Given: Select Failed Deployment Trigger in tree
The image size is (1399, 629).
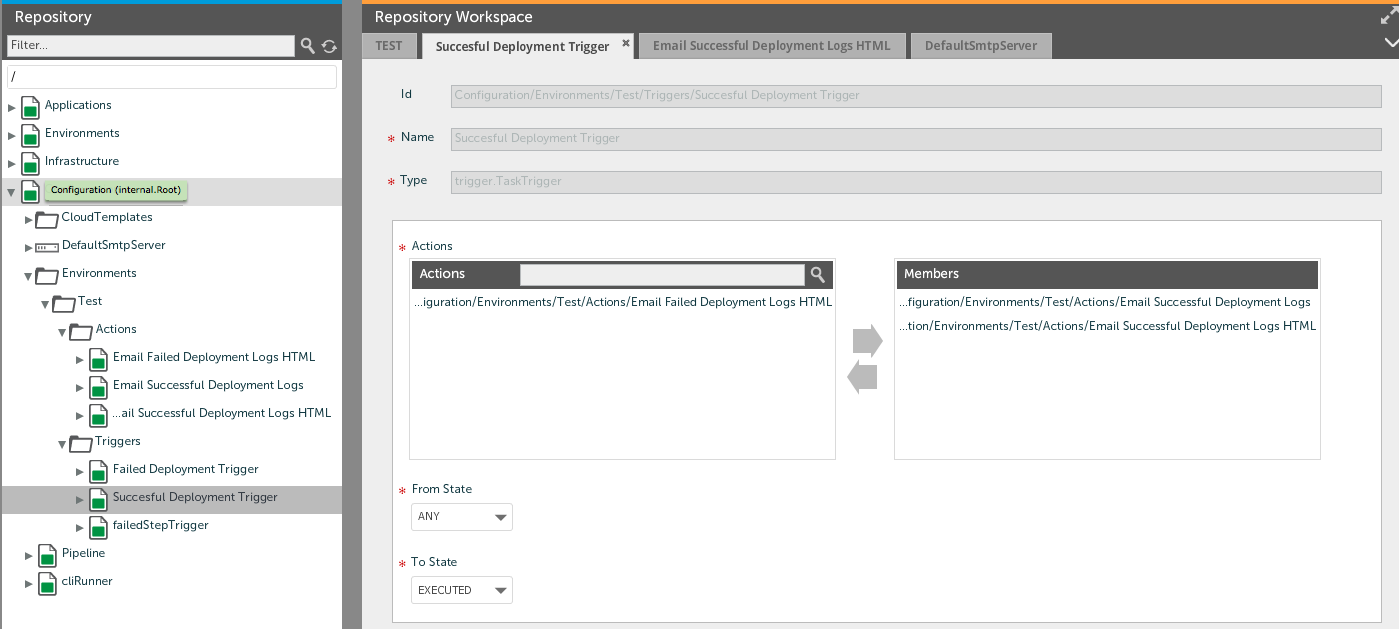Looking at the screenshot, I should (x=186, y=469).
